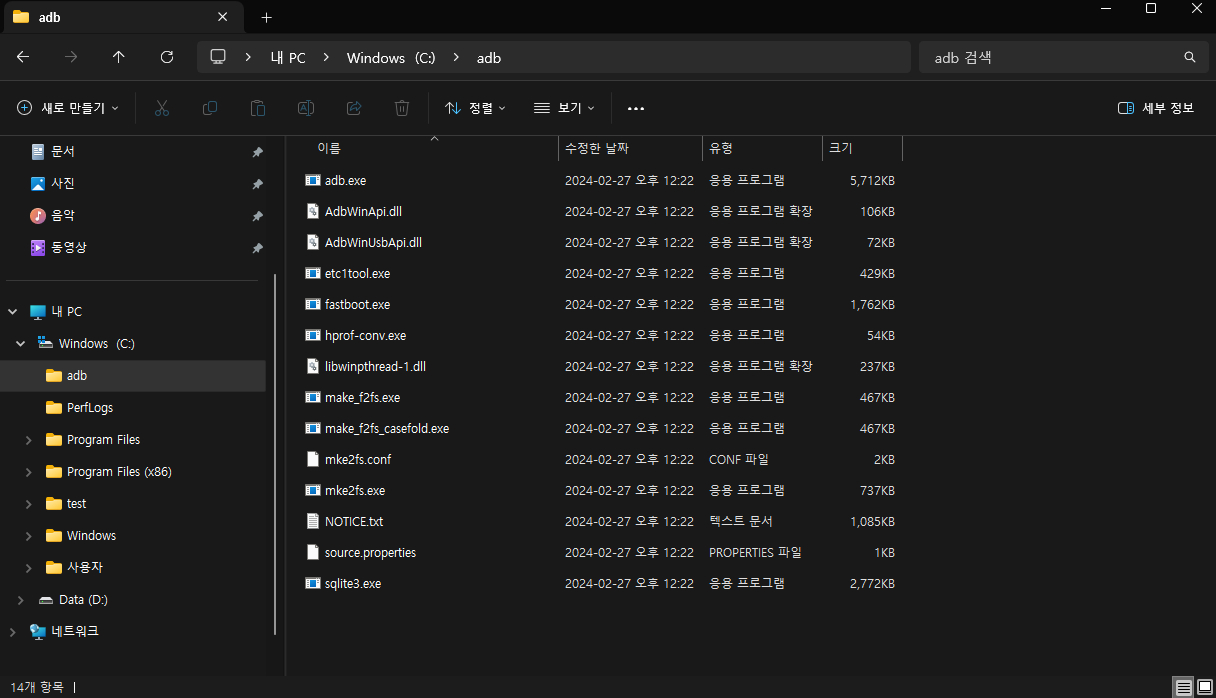Click the search magnifier icon
Image resolution: width=1216 pixels, height=698 pixels.
tap(1190, 57)
